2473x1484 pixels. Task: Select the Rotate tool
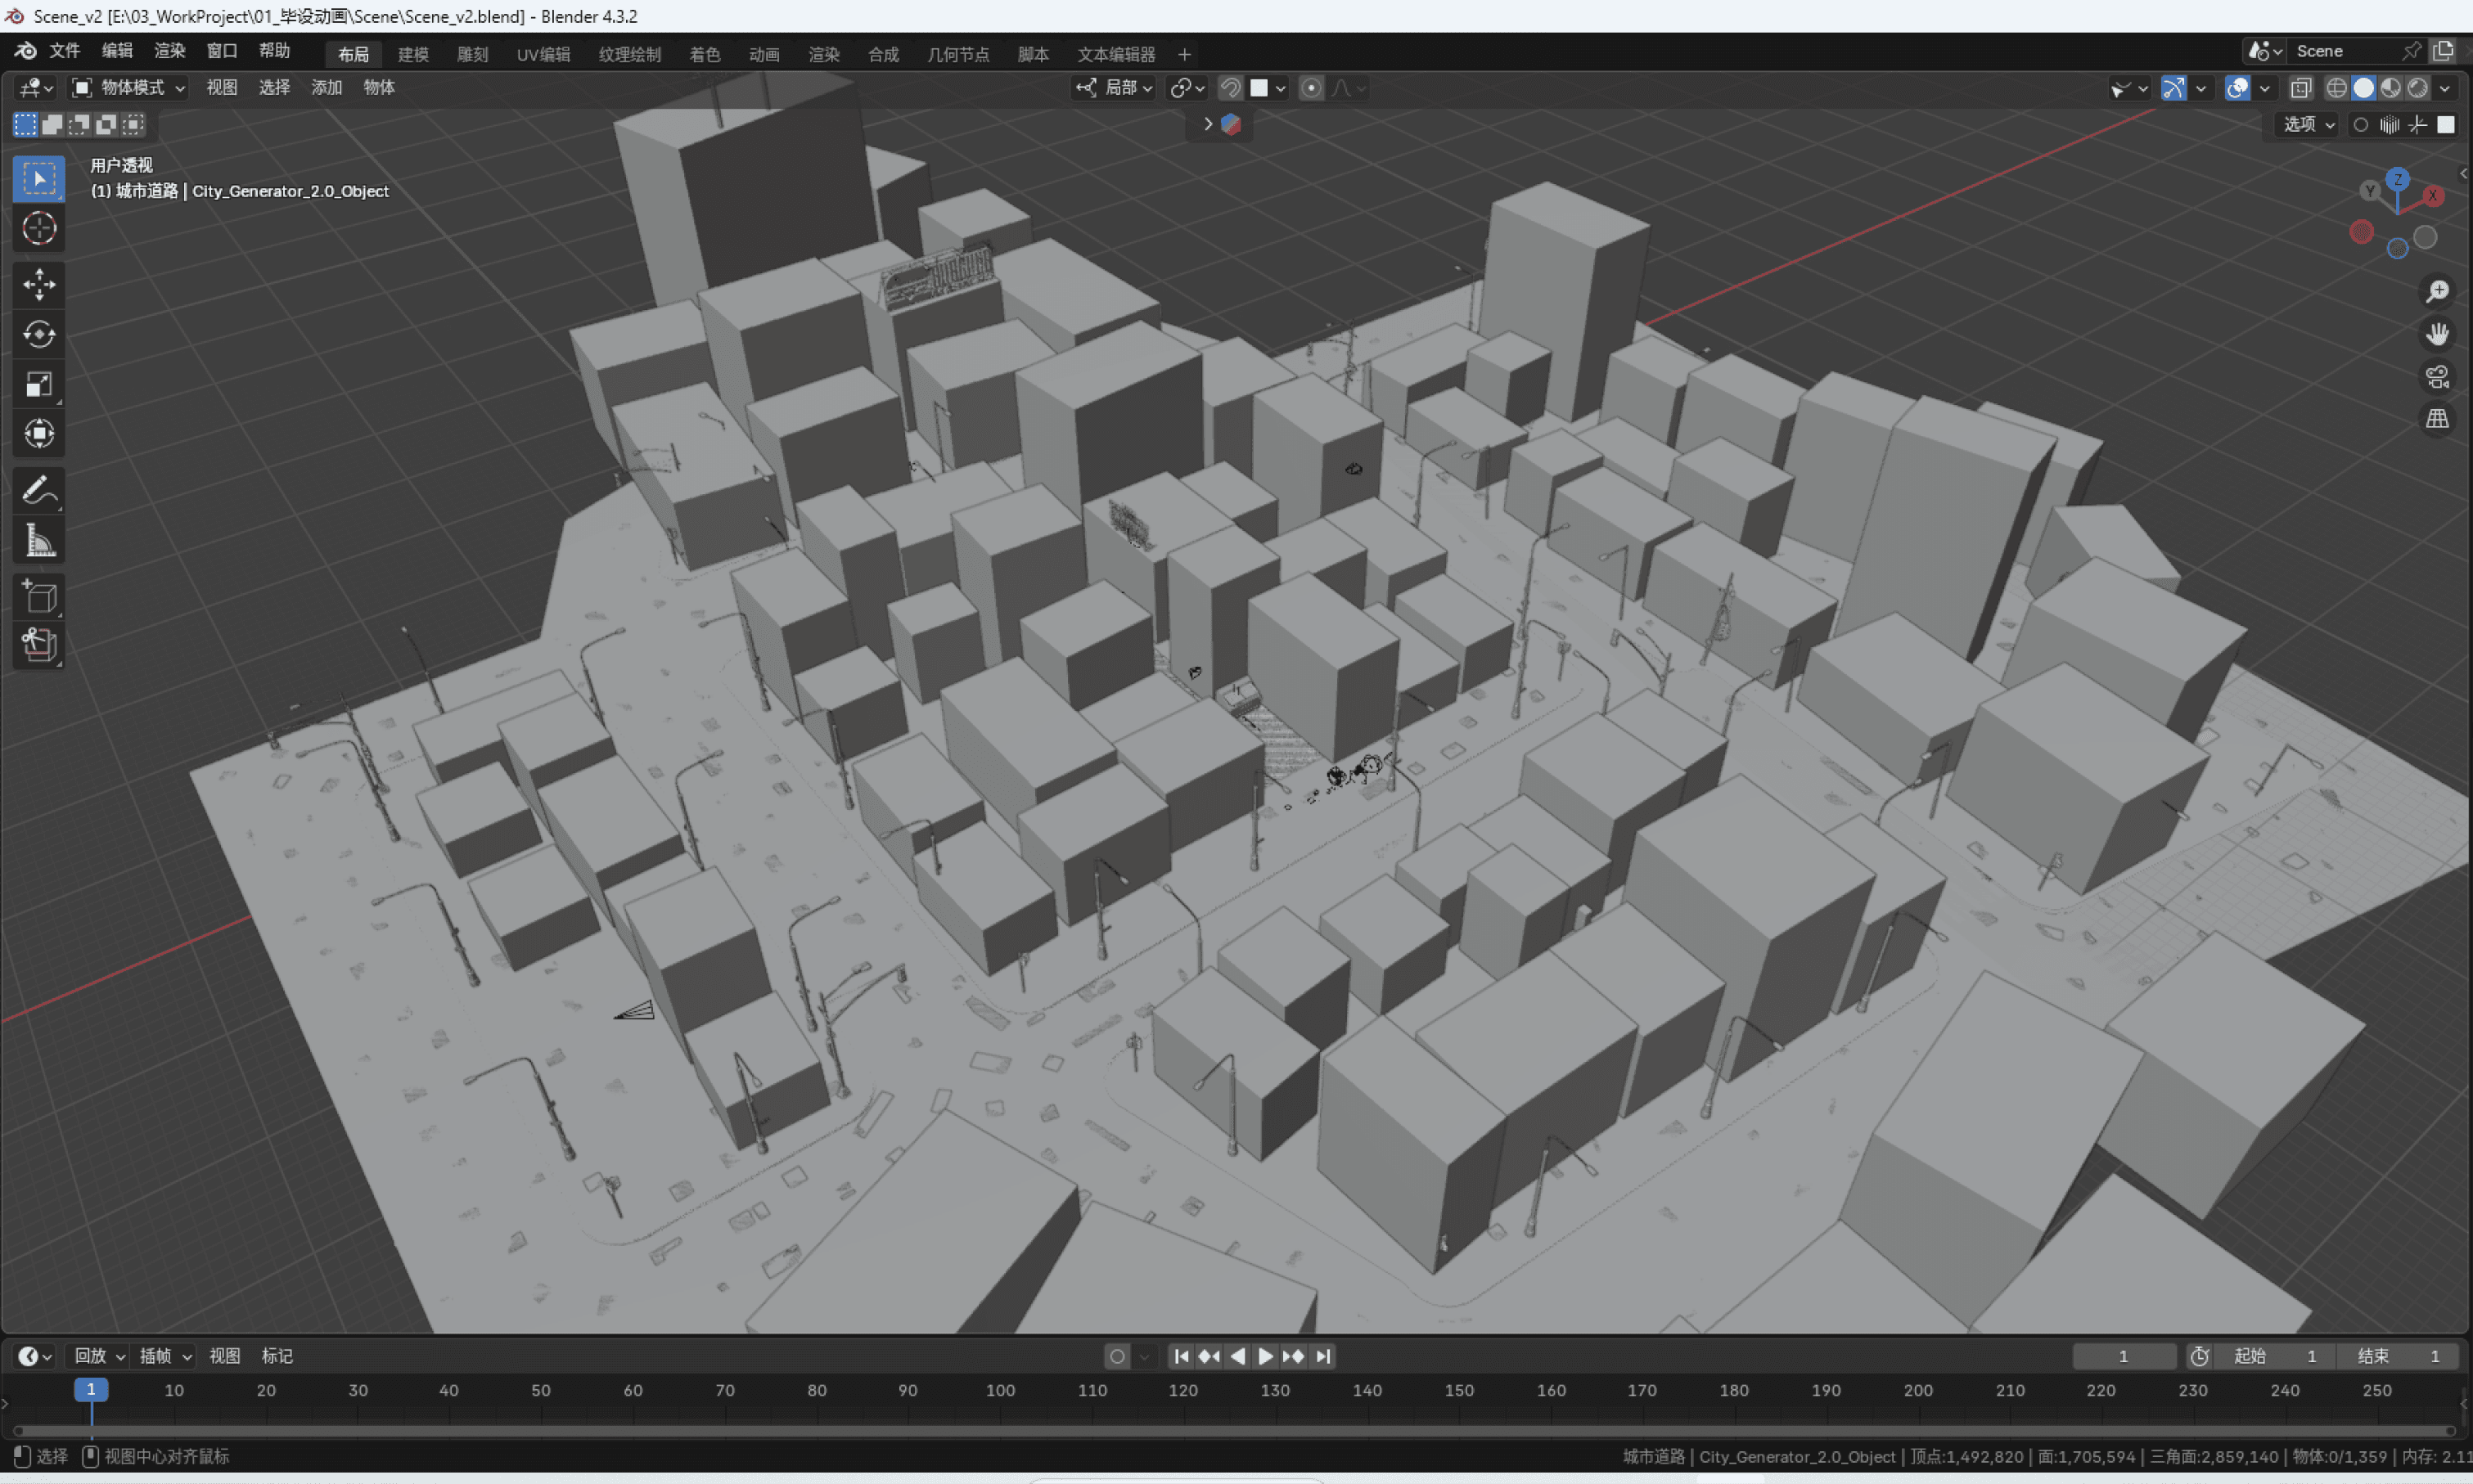point(39,334)
